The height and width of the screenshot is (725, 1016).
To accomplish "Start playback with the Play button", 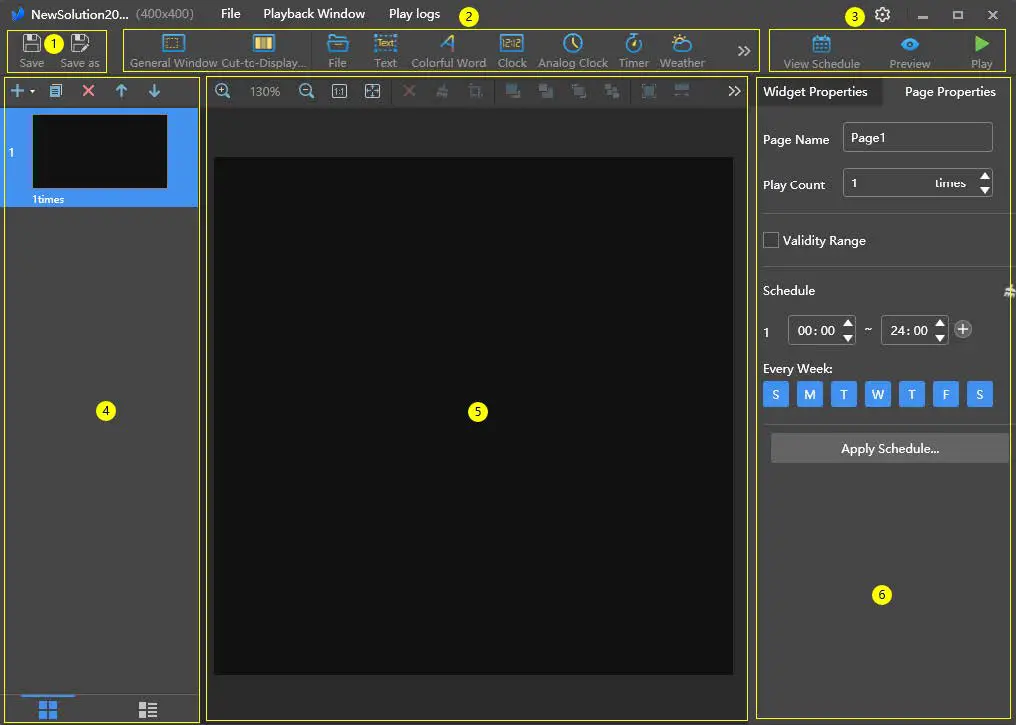I will coord(980,49).
